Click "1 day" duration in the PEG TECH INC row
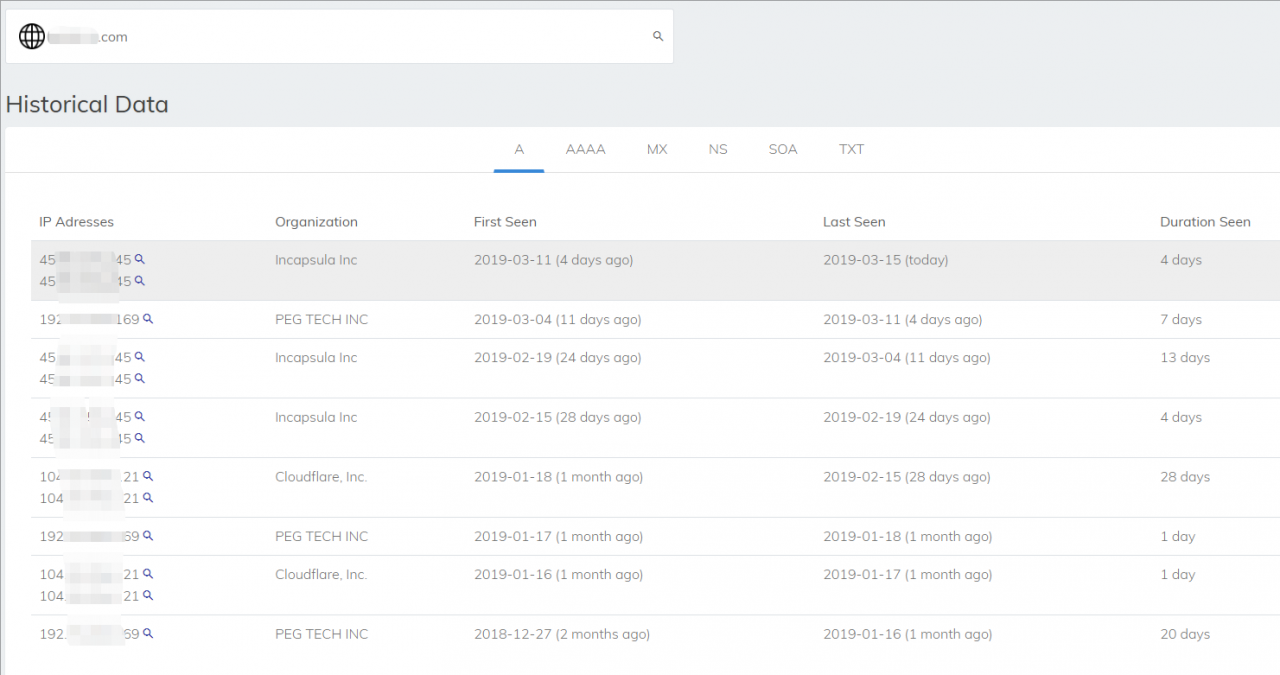 click(x=1178, y=537)
